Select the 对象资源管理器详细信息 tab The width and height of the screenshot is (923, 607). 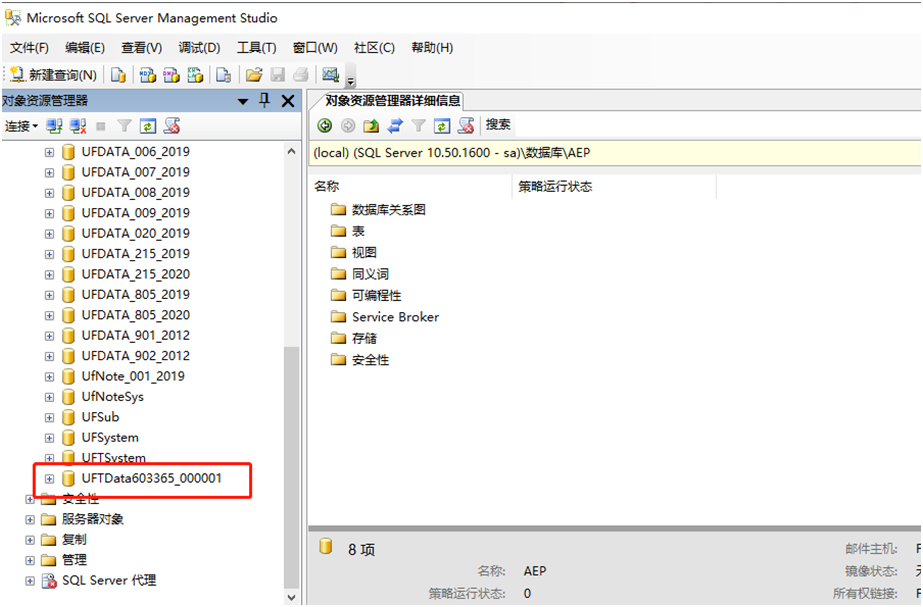(x=393, y=101)
